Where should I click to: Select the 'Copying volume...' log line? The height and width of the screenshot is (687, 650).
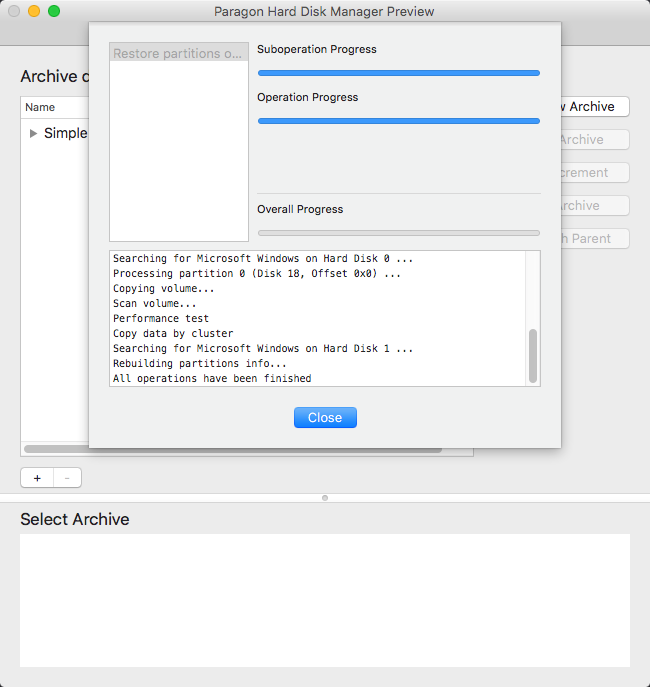tap(163, 289)
